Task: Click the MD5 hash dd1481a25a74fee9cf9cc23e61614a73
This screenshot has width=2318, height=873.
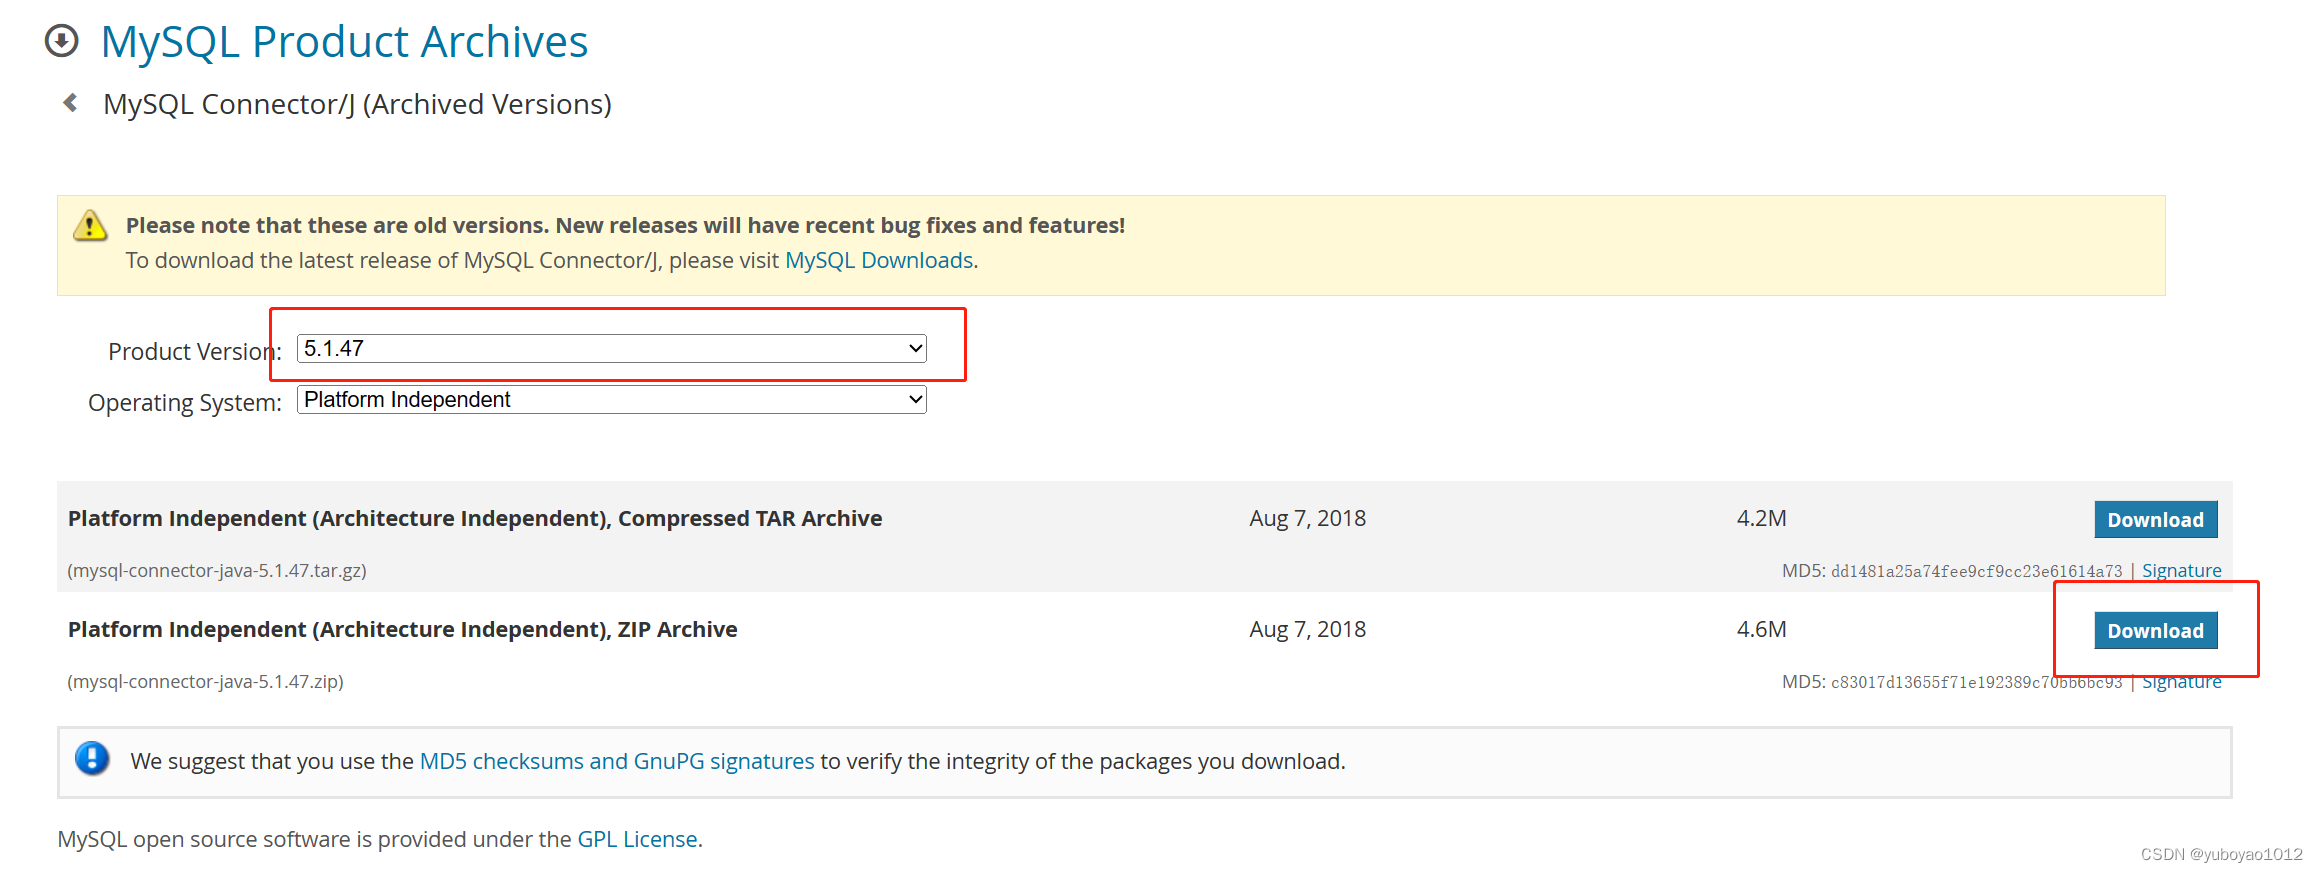Action: [1976, 571]
